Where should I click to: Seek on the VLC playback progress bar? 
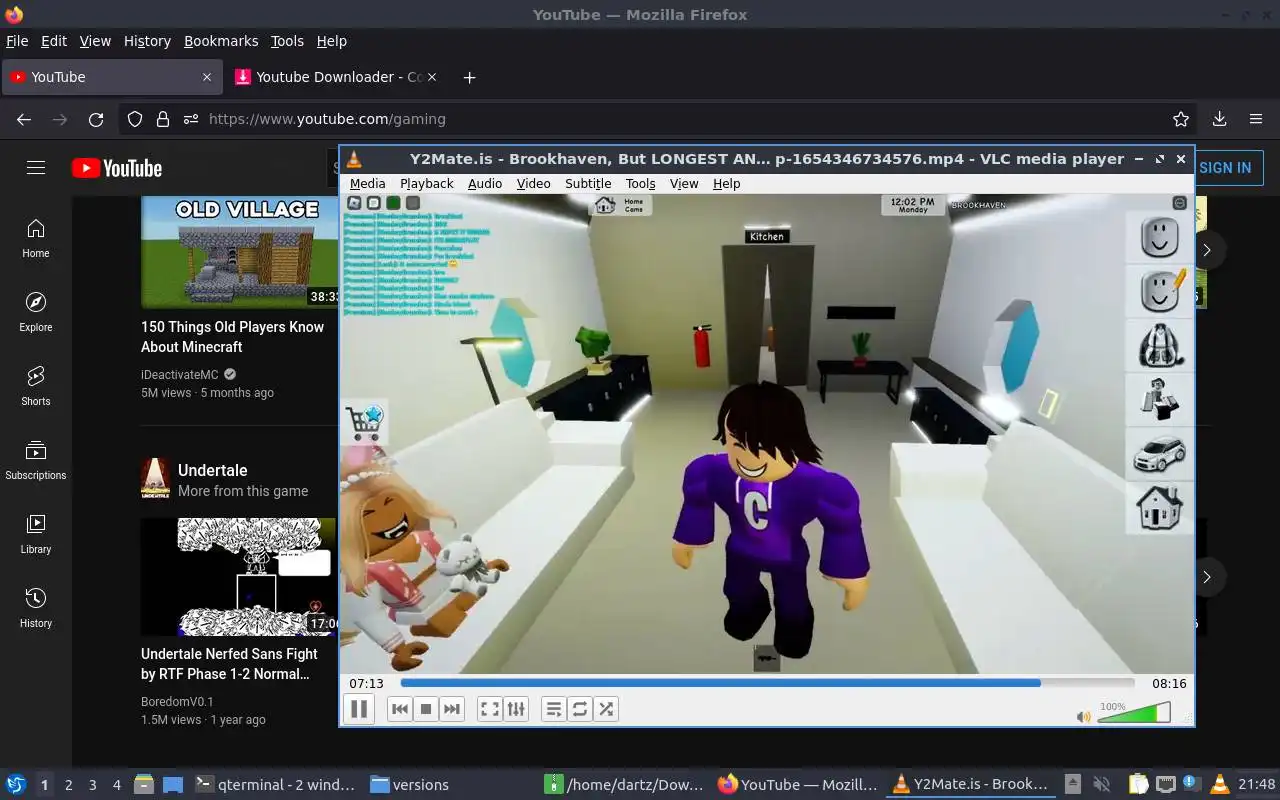coord(767,684)
